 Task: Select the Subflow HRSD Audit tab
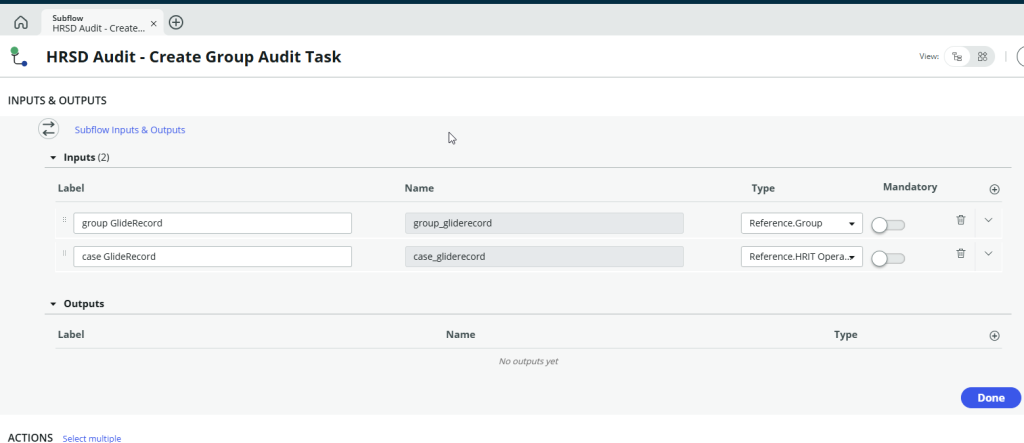click(96, 22)
